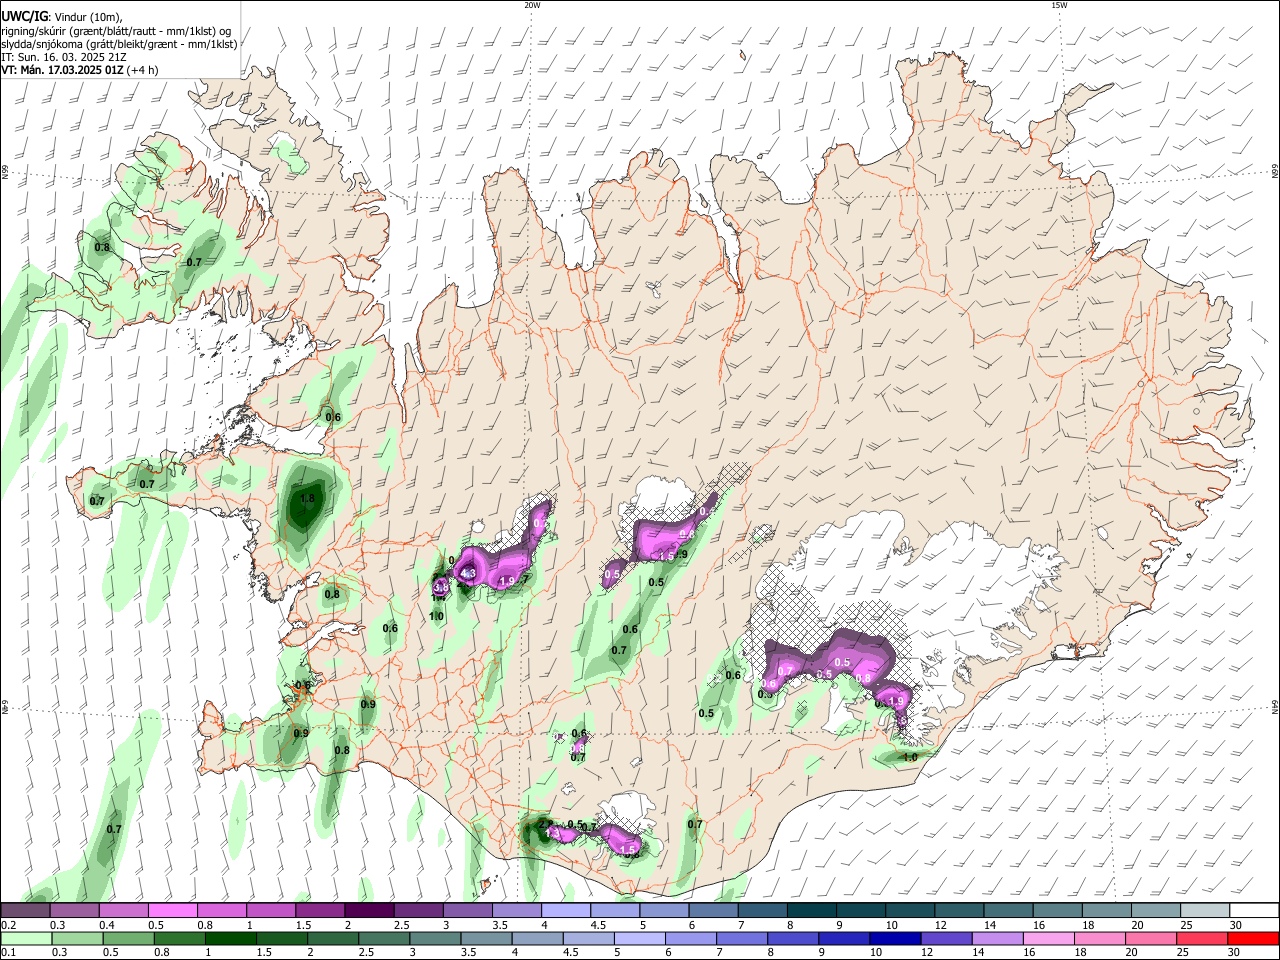The width and height of the screenshot is (1280, 960).
Task: Click the '0.1' label under lower legend row
Action: click(x=8, y=952)
